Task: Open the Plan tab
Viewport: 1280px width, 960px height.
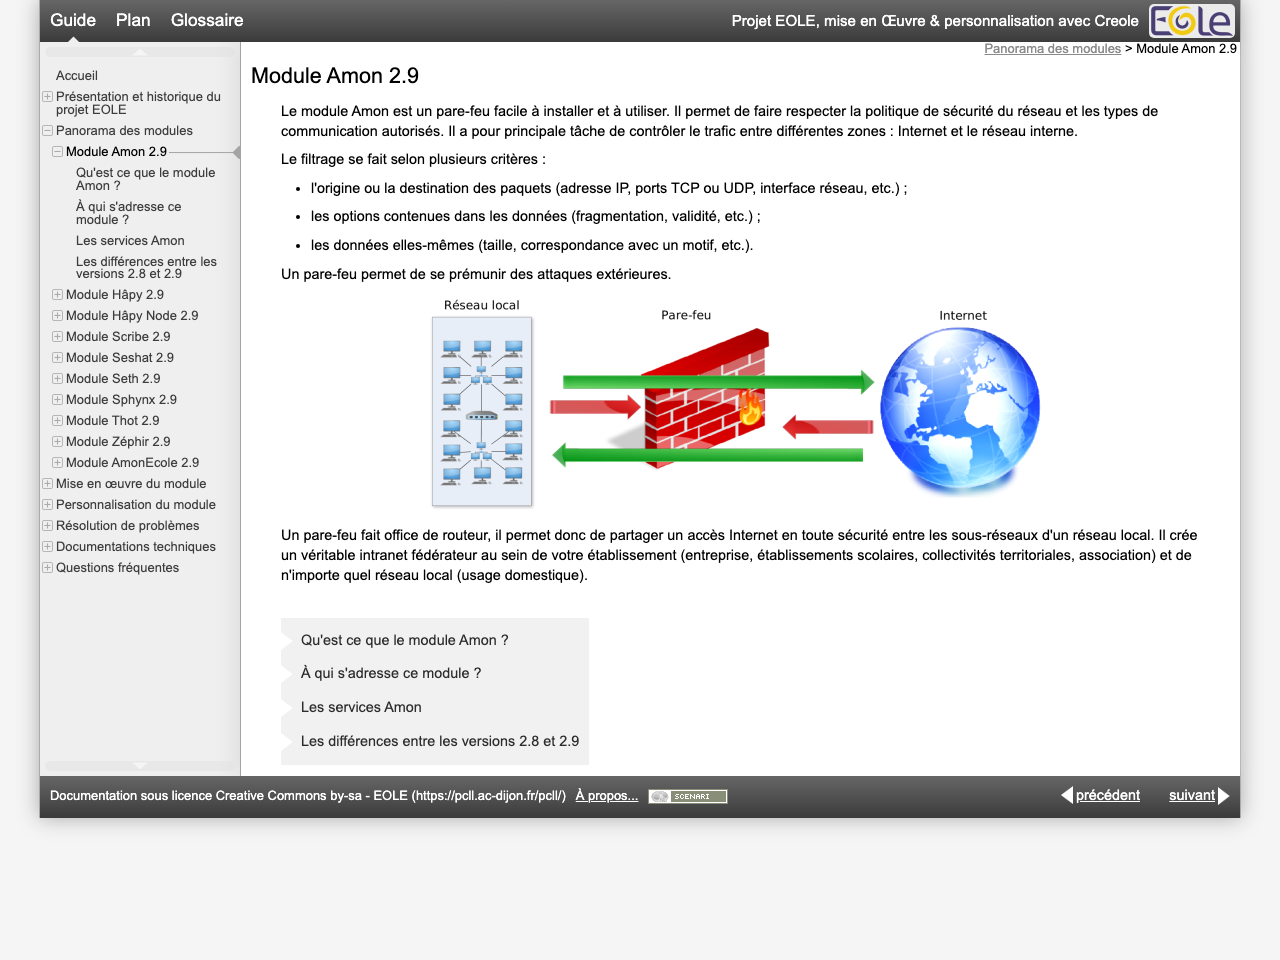Action: 133,20
